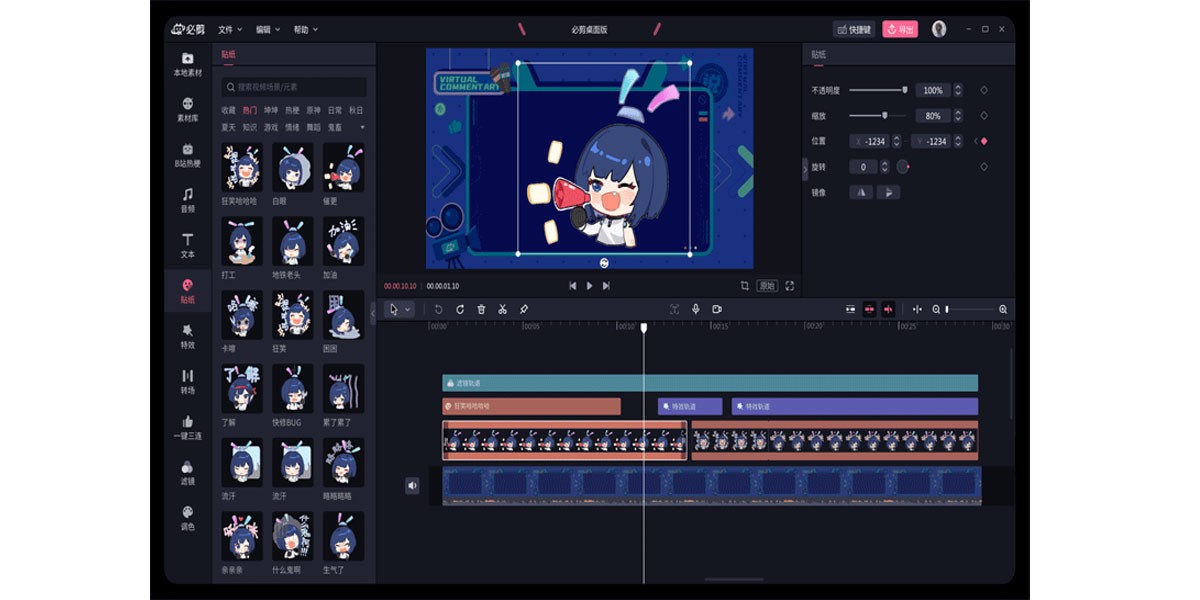Crop the preview with the crop icon
Screen dimensions: 1200x600
pos(745,285)
